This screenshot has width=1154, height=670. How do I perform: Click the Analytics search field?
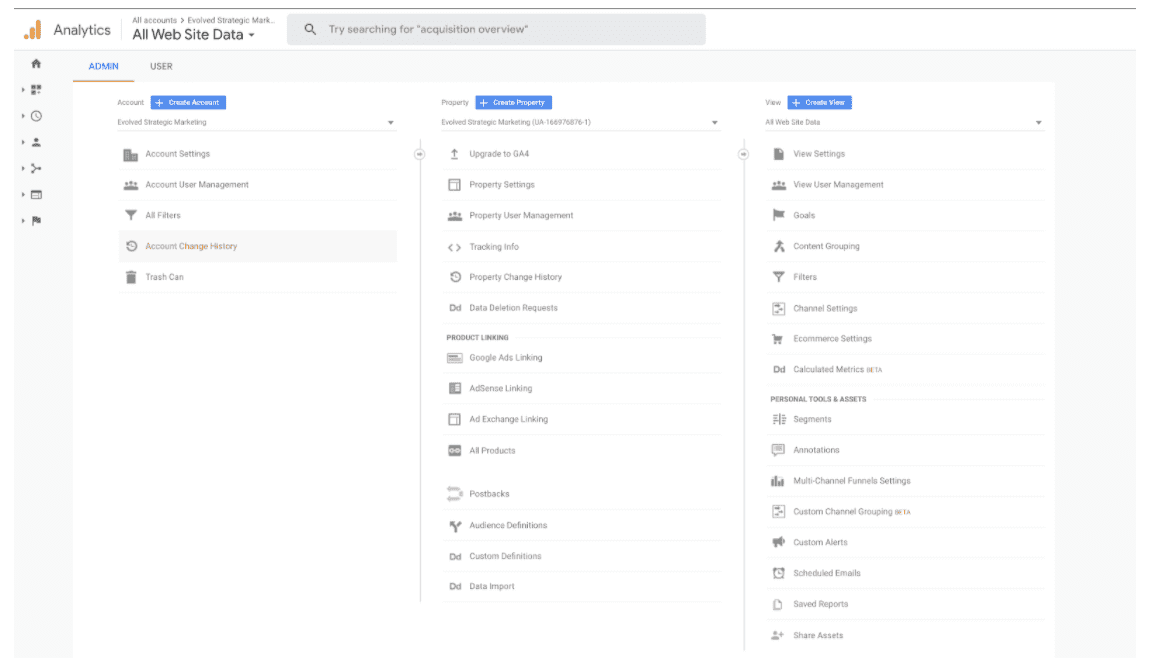pos(496,29)
